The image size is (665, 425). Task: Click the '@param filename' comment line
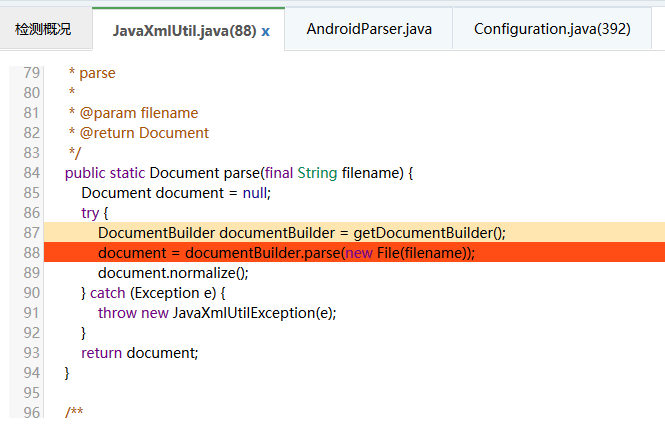(x=134, y=113)
